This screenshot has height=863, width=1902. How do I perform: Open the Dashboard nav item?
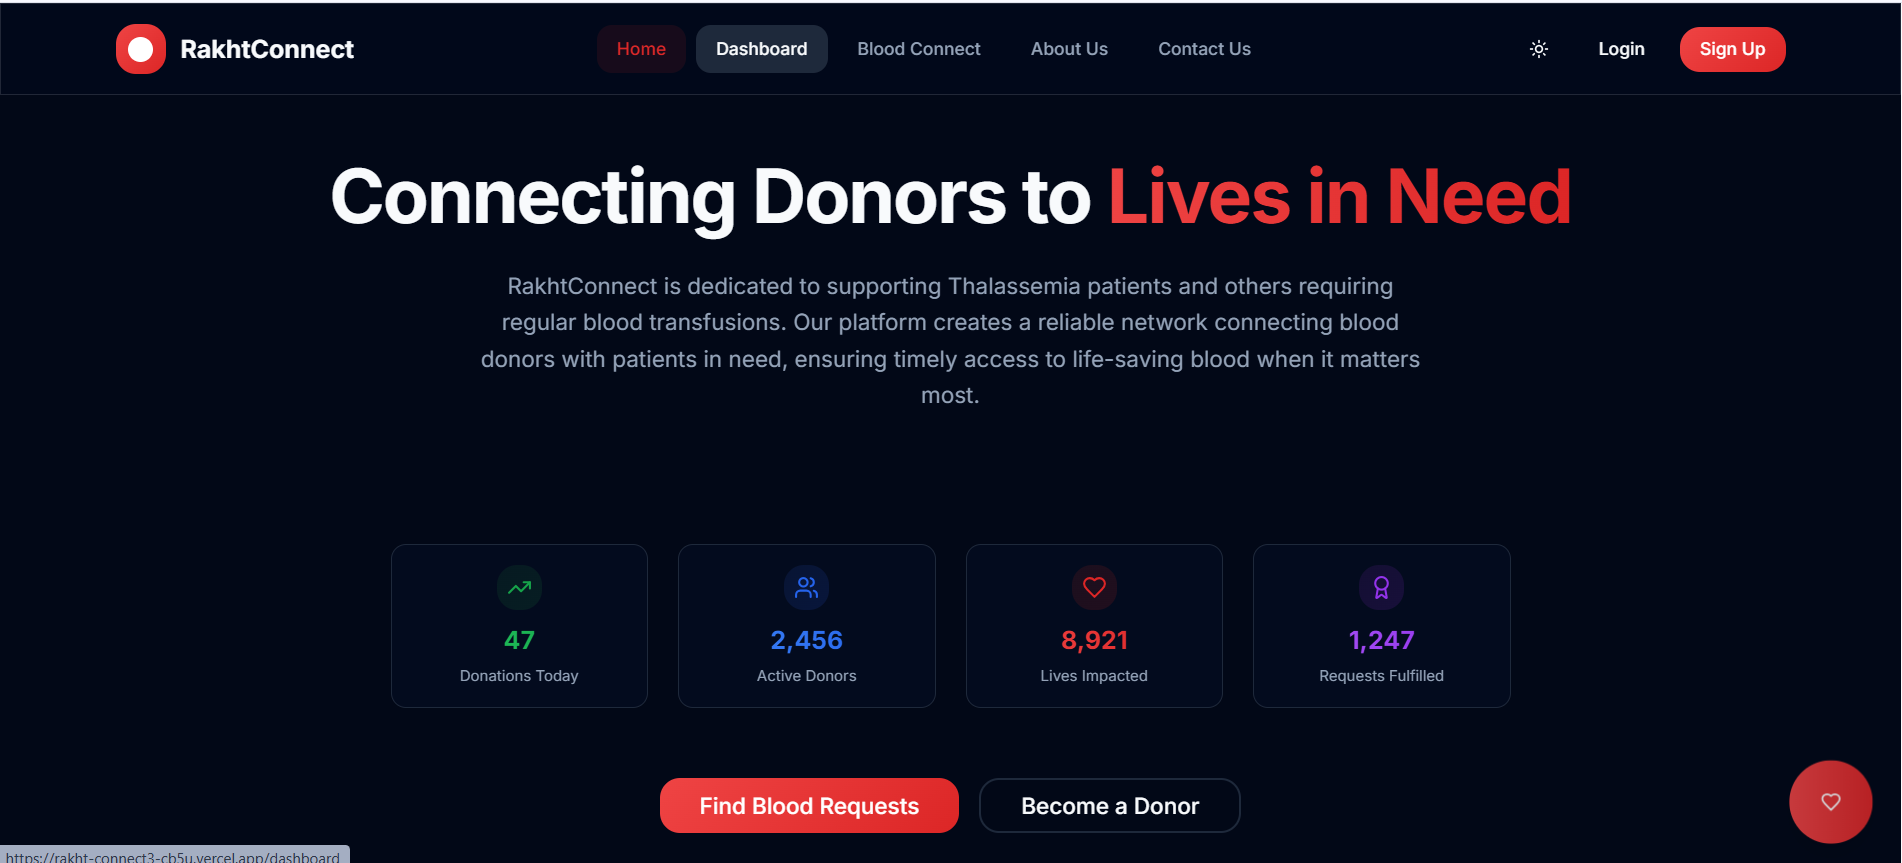click(x=762, y=49)
